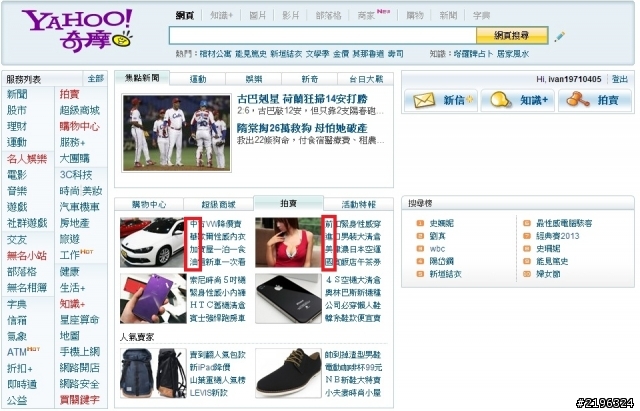Open 買關鍵字 in the services list

[80, 400]
